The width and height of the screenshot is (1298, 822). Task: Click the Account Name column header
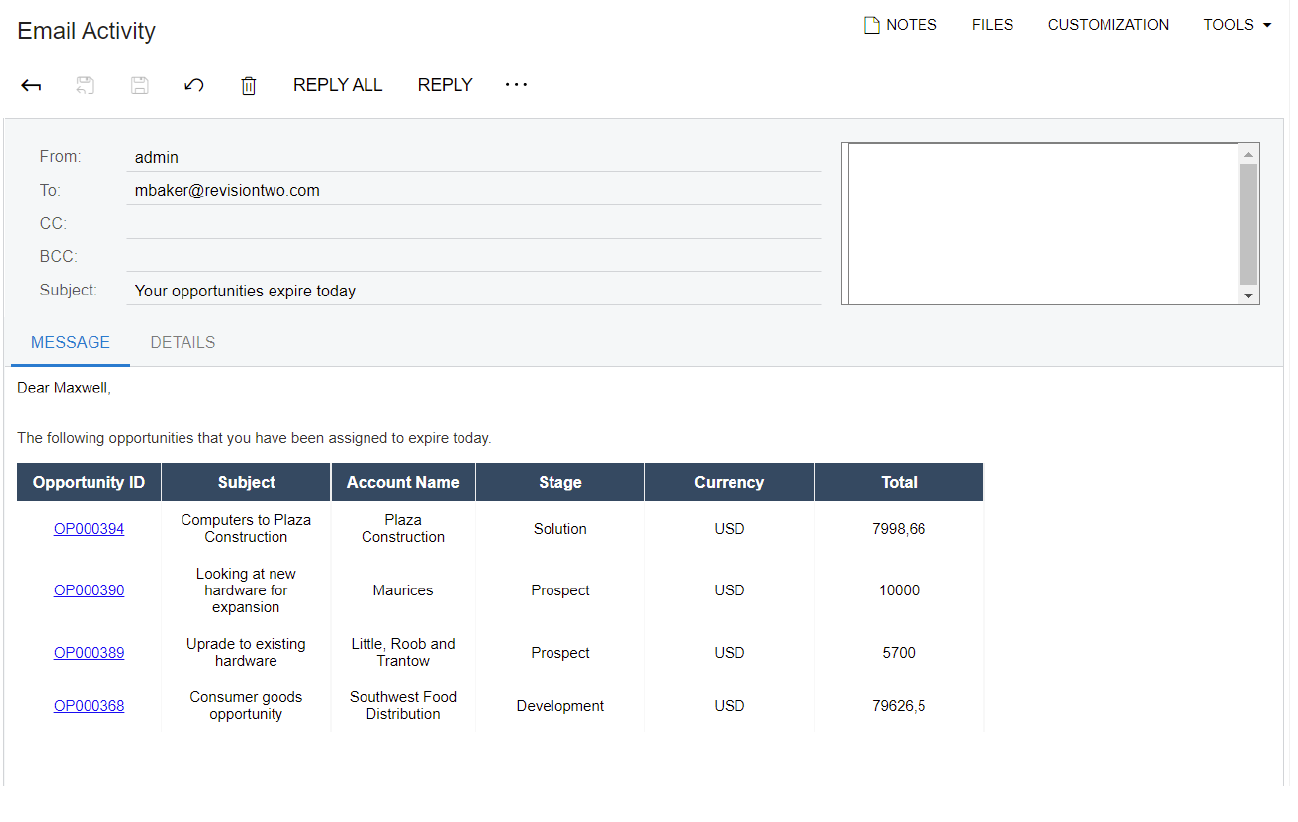point(403,482)
